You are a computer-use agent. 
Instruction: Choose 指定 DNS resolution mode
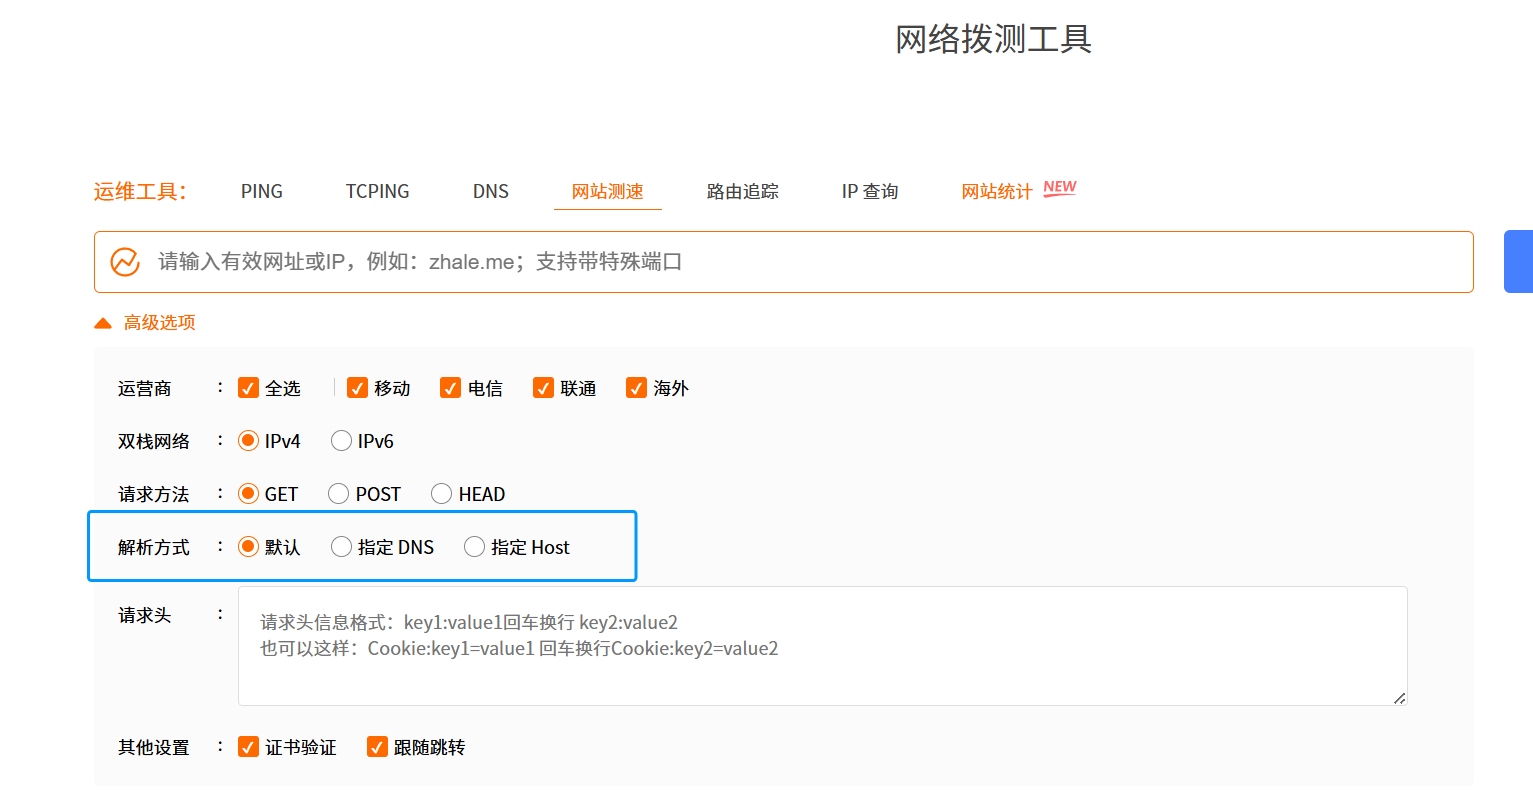[x=341, y=547]
